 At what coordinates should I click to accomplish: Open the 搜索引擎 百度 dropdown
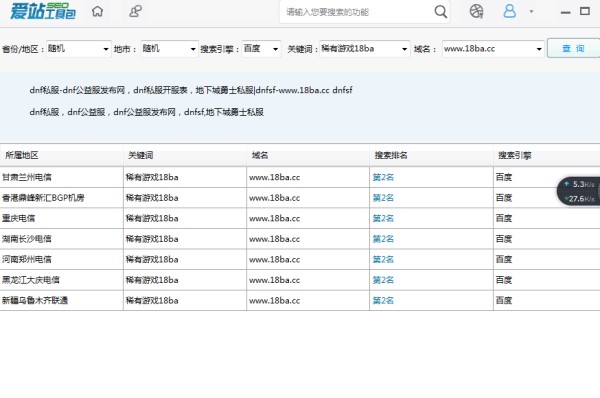tap(261, 49)
